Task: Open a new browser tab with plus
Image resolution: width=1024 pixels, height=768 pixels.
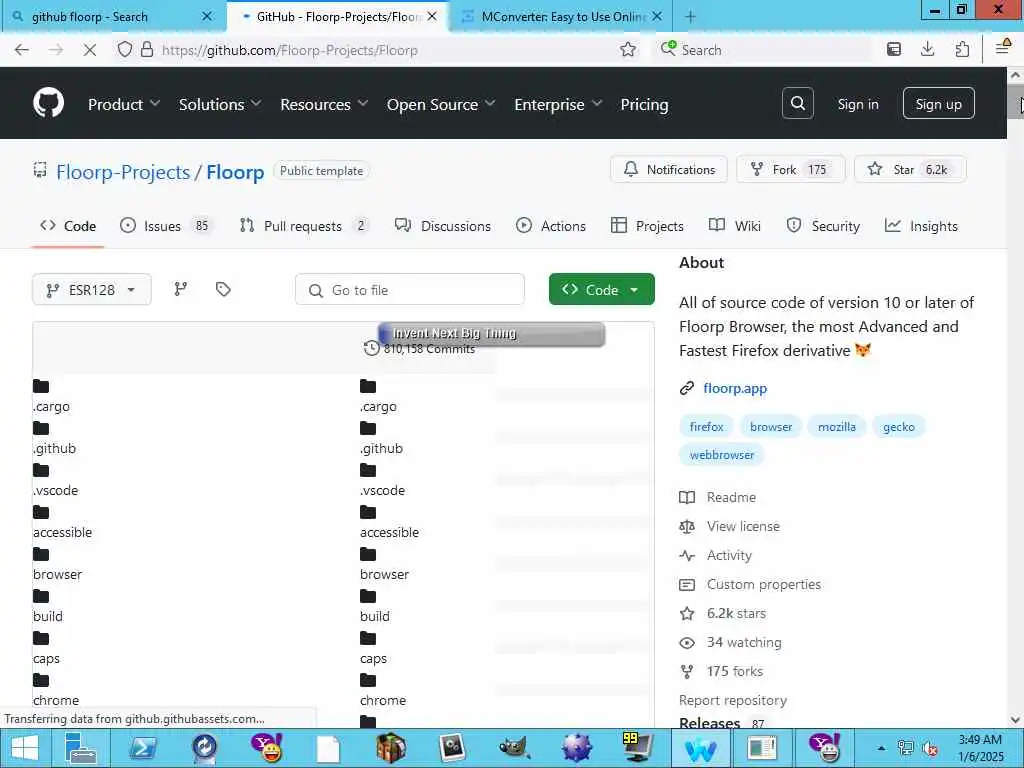Action: [690, 17]
